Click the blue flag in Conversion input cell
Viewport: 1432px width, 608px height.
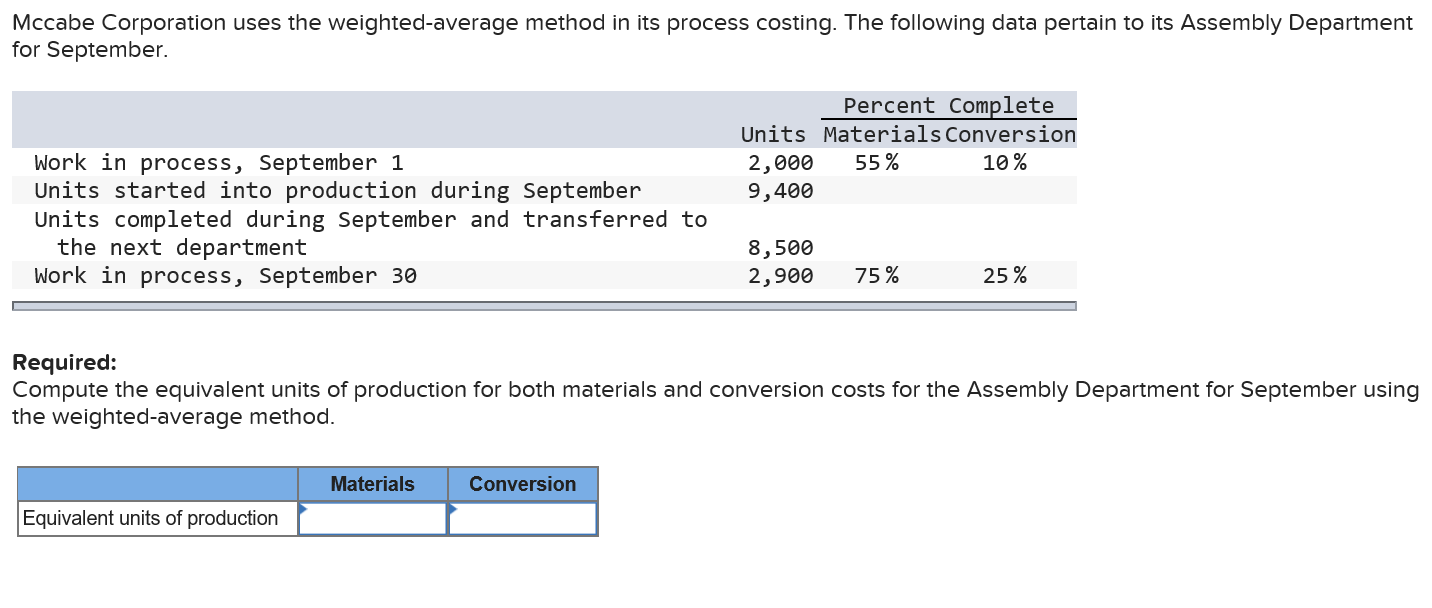(x=454, y=510)
